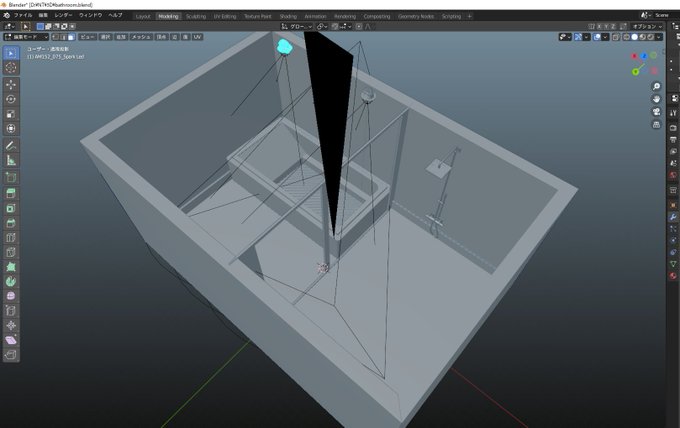
Task: Select the Move tool
Action: click(x=11, y=85)
